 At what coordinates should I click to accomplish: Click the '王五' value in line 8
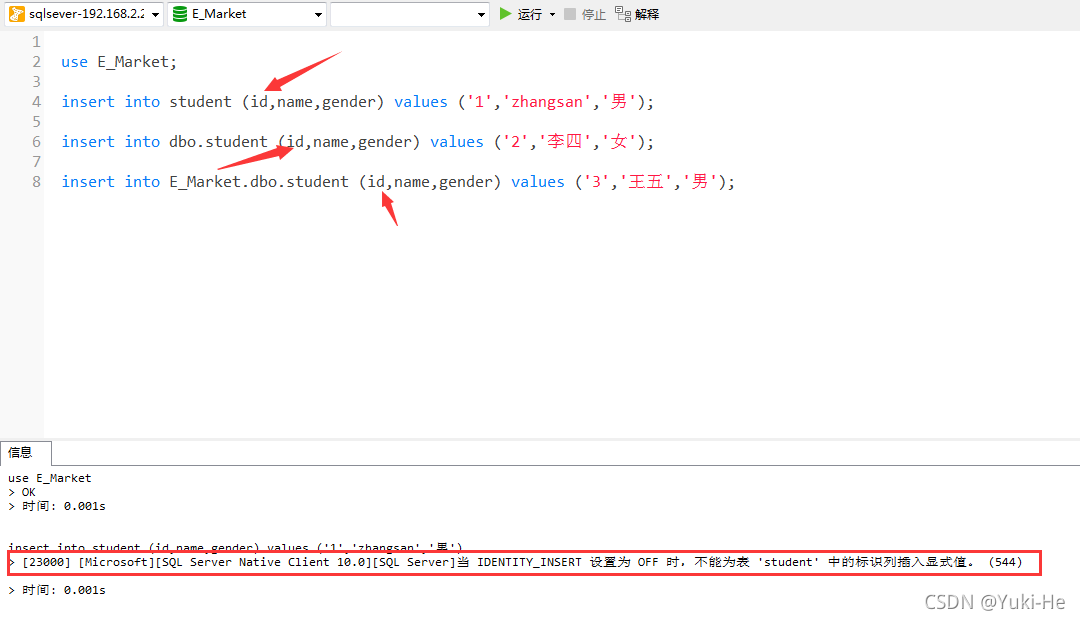[646, 182]
